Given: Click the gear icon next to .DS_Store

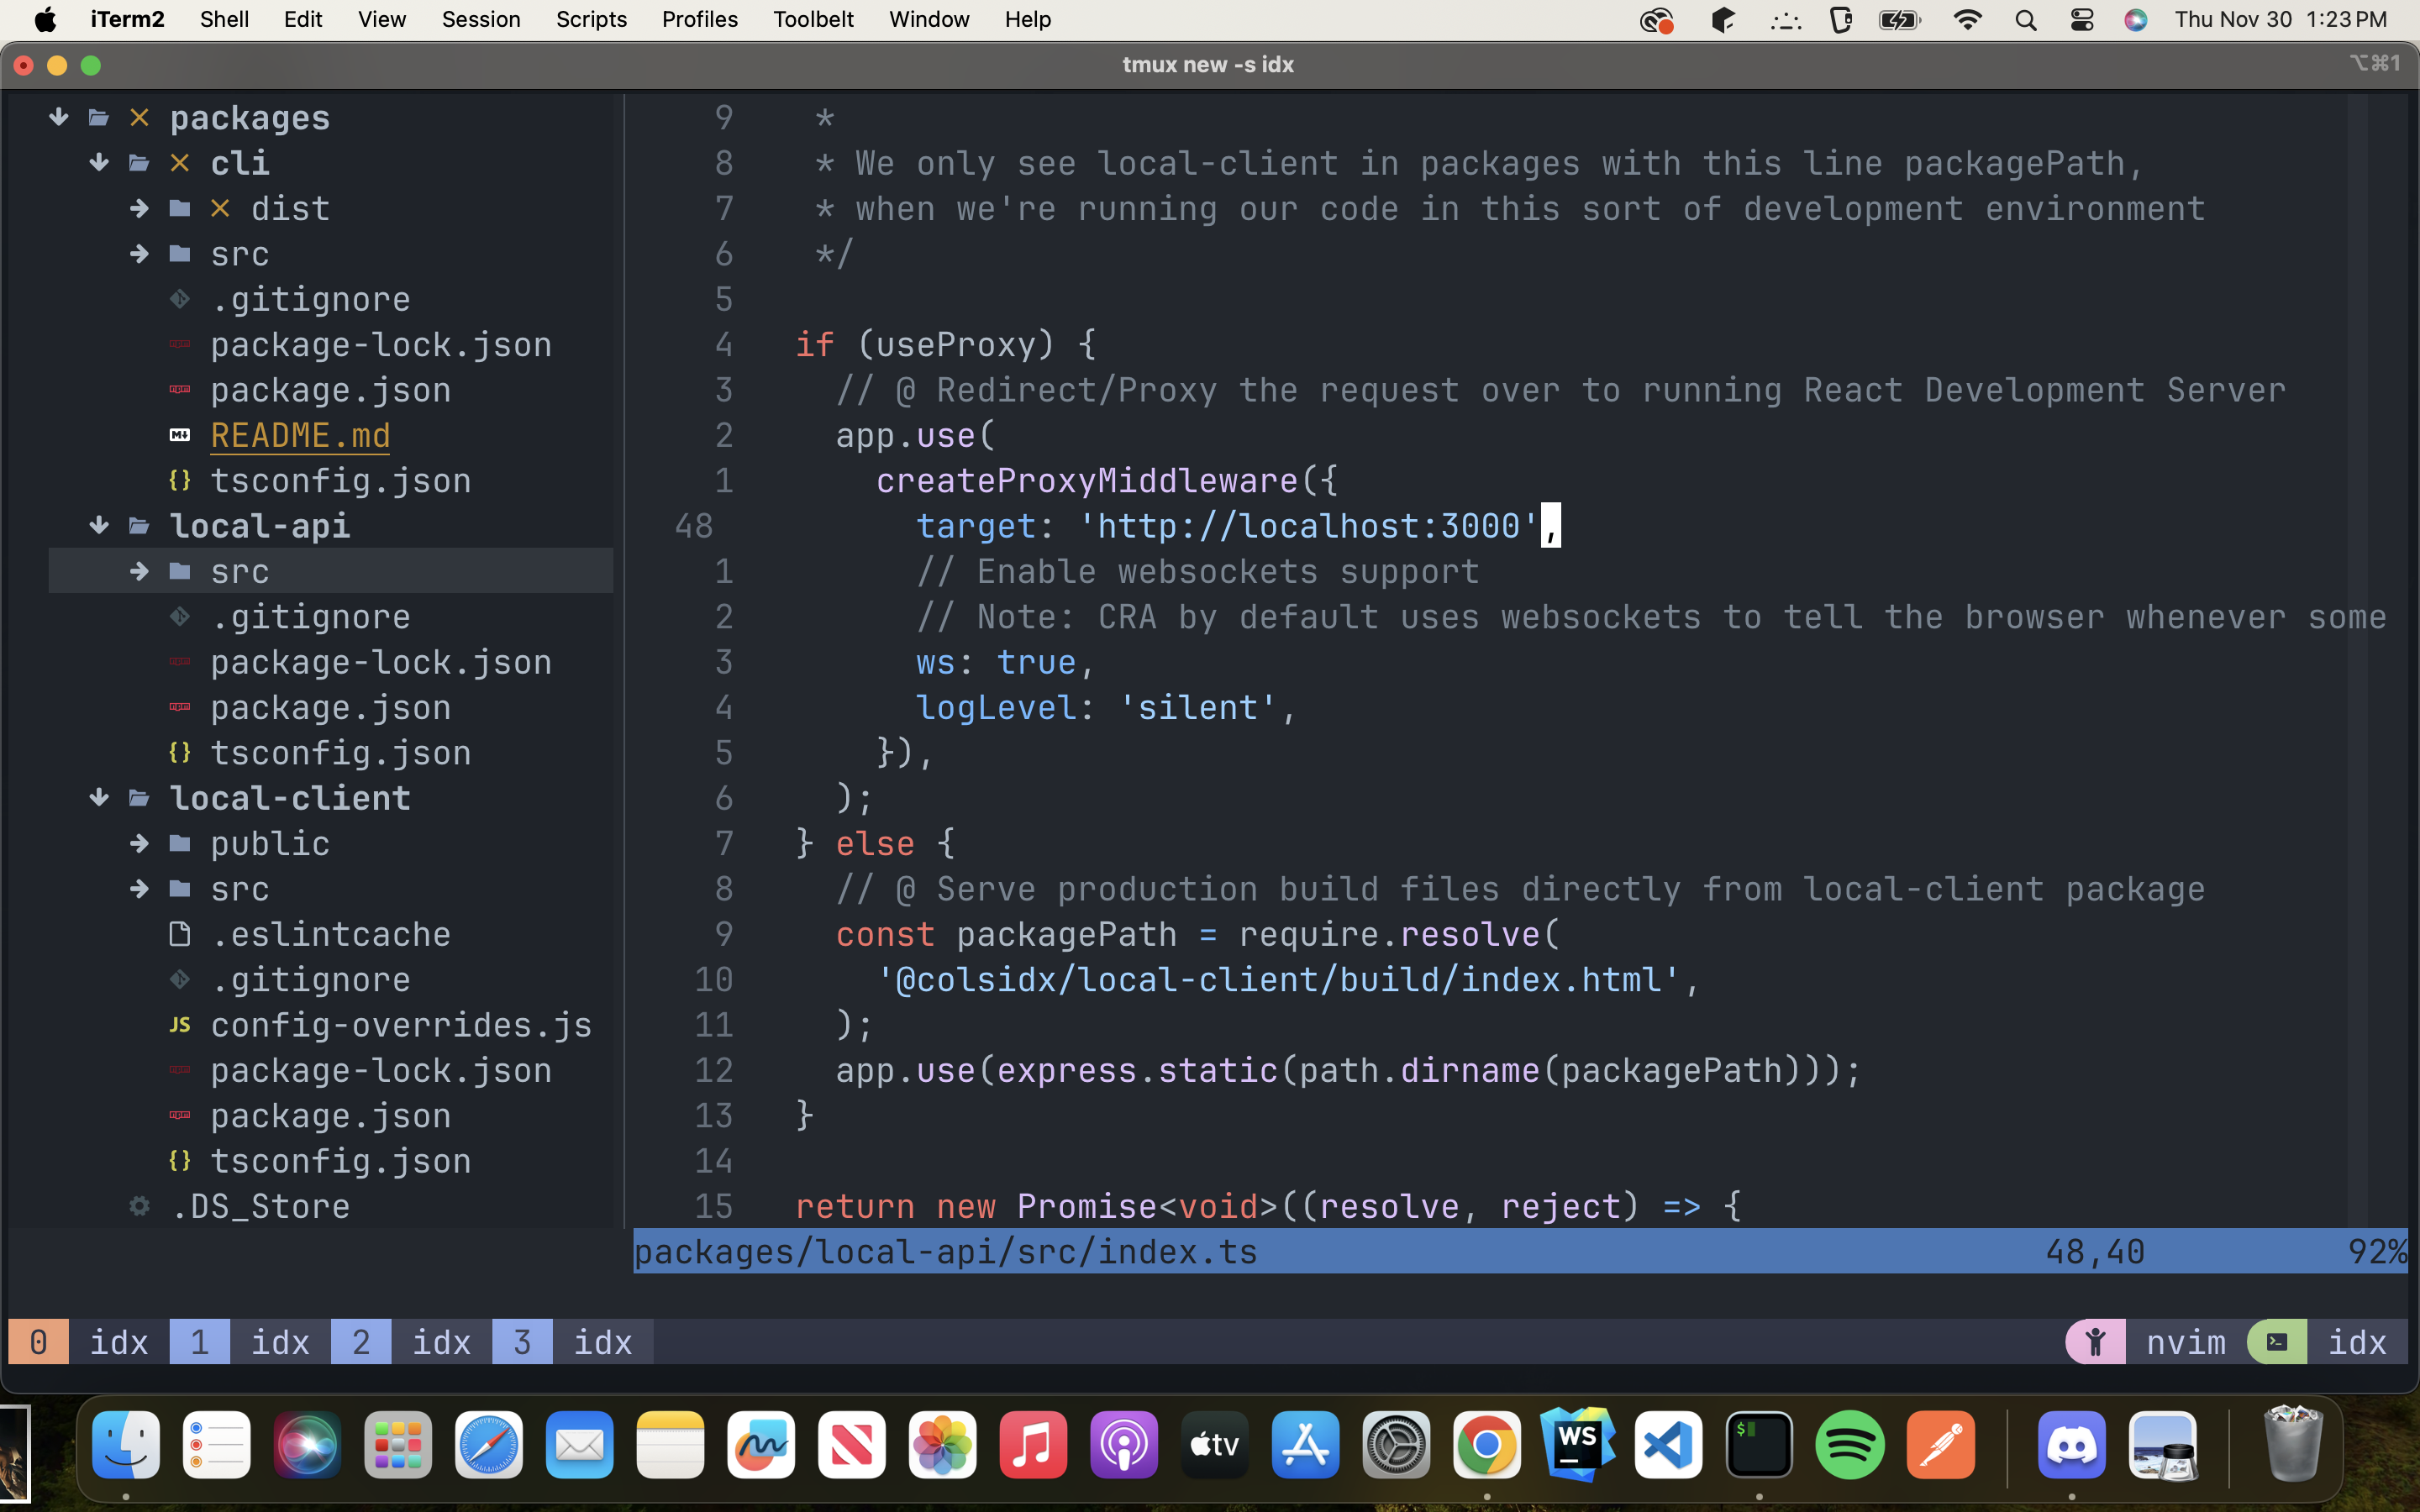Looking at the screenshot, I should (139, 1206).
